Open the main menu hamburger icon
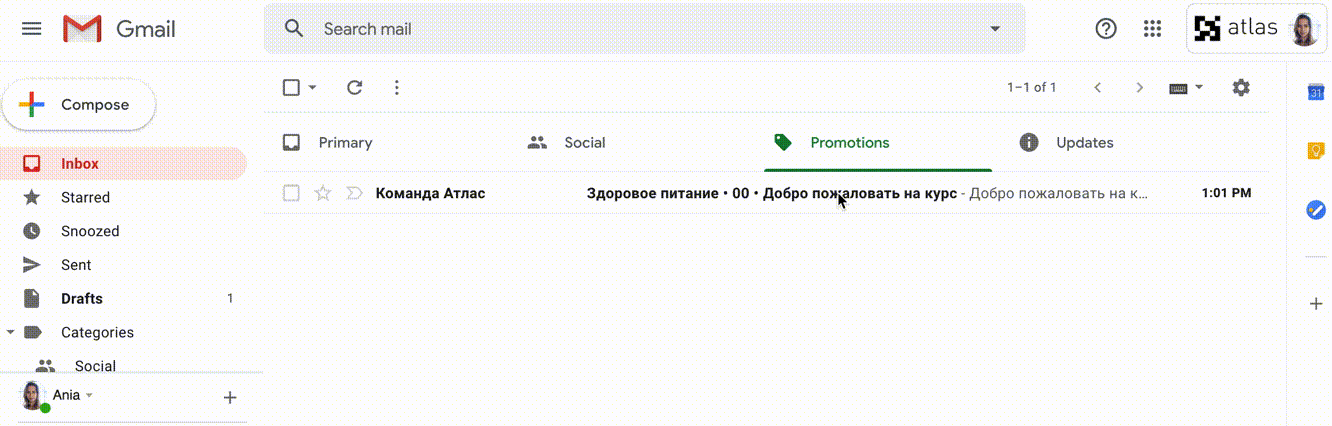Image resolution: width=1332 pixels, height=426 pixels. pyautogui.click(x=32, y=29)
